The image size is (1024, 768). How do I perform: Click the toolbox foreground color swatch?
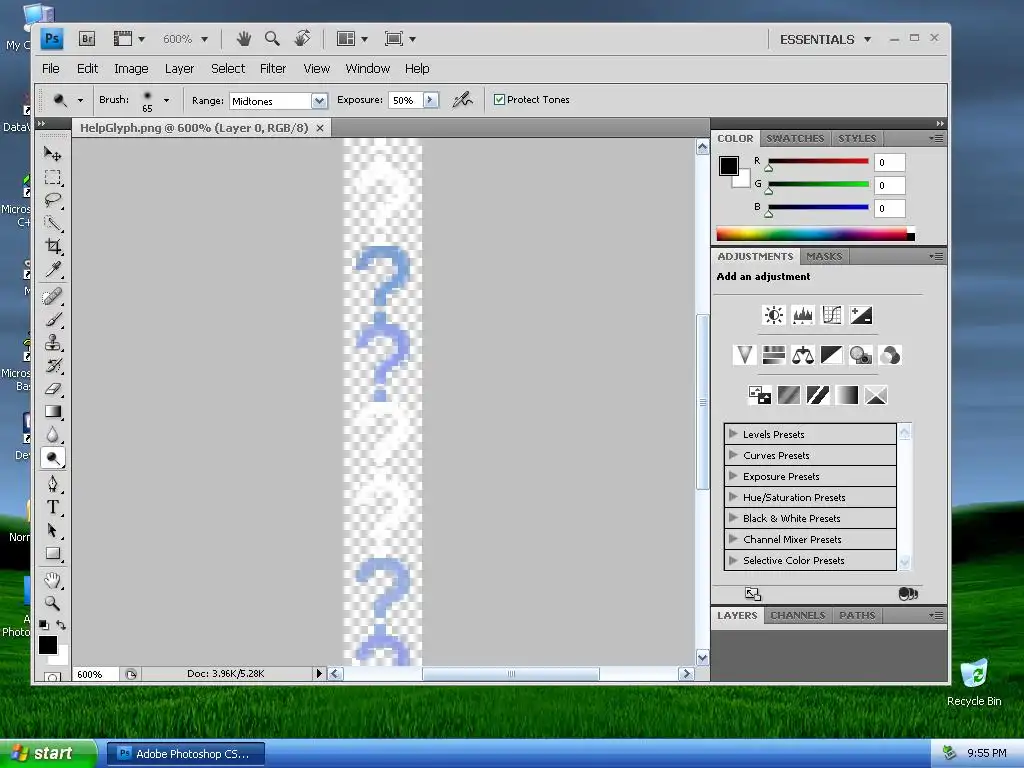tap(48, 645)
